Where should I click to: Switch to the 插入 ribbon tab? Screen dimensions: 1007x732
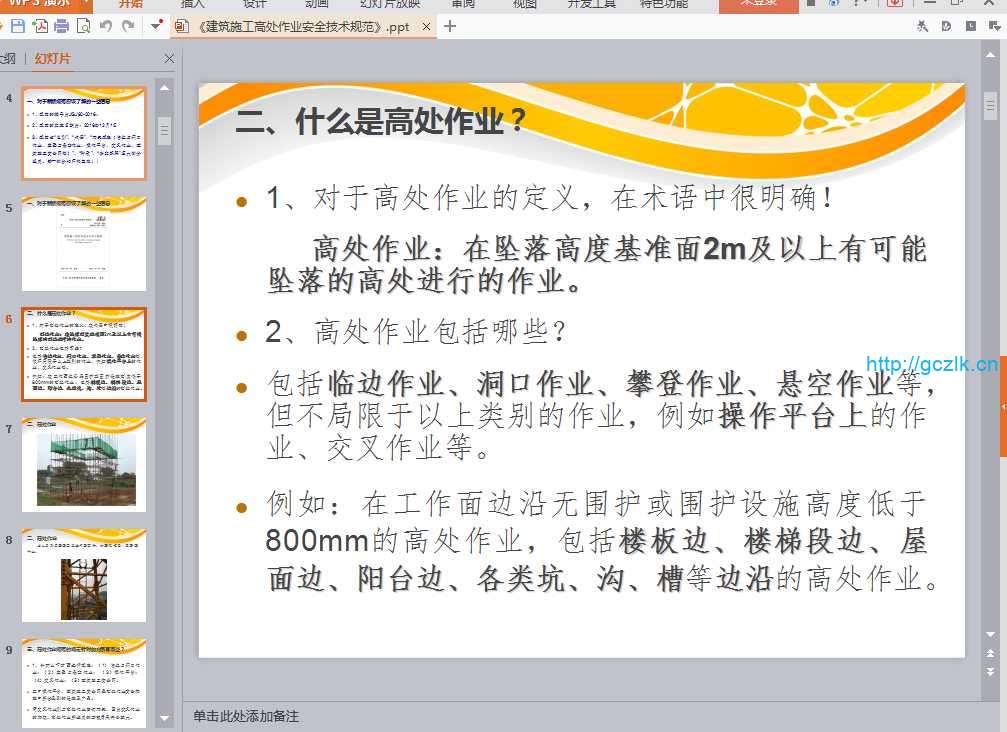(192, 4)
